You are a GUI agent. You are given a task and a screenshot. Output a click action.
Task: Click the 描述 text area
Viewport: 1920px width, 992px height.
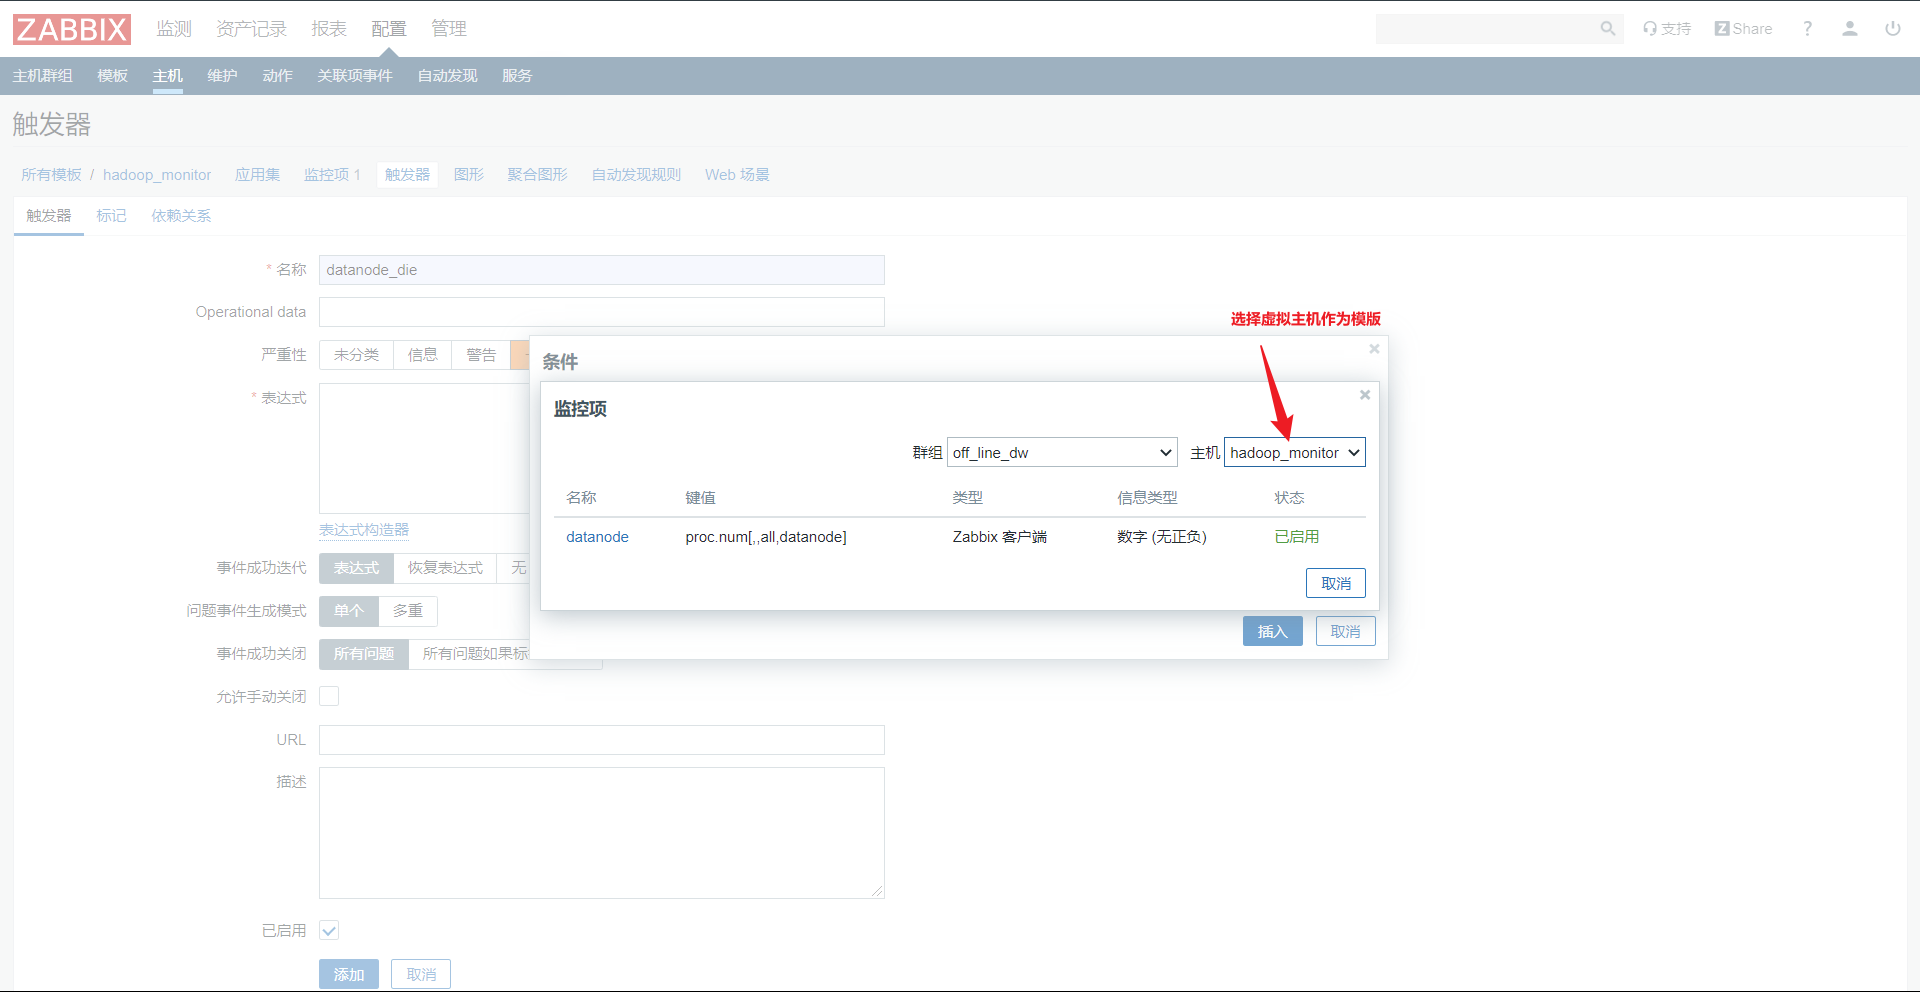(x=602, y=833)
